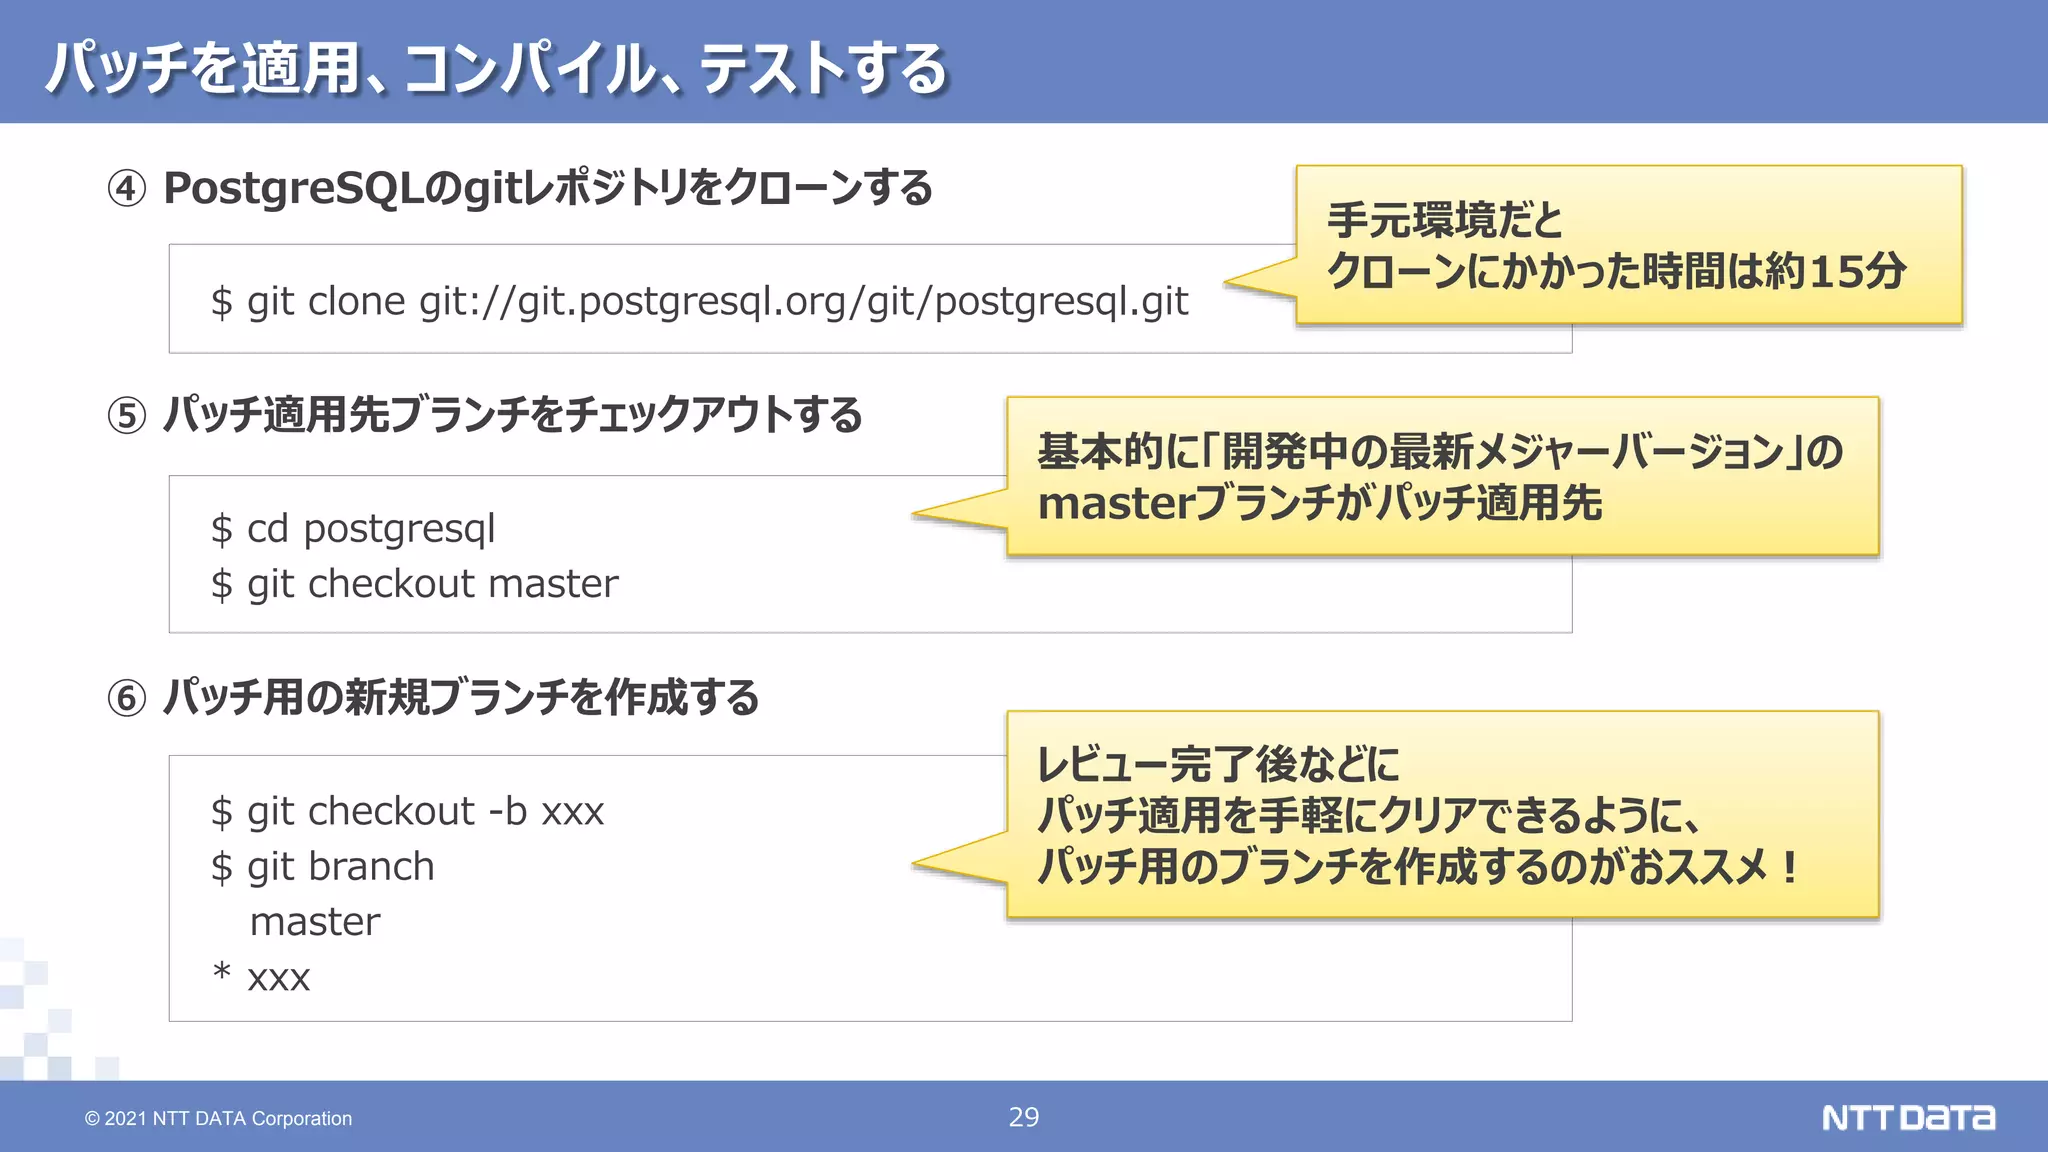Click callout line masterブランチがパッチ適用先
Image resolution: width=2048 pixels, height=1152 pixels.
click(1320, 503)
